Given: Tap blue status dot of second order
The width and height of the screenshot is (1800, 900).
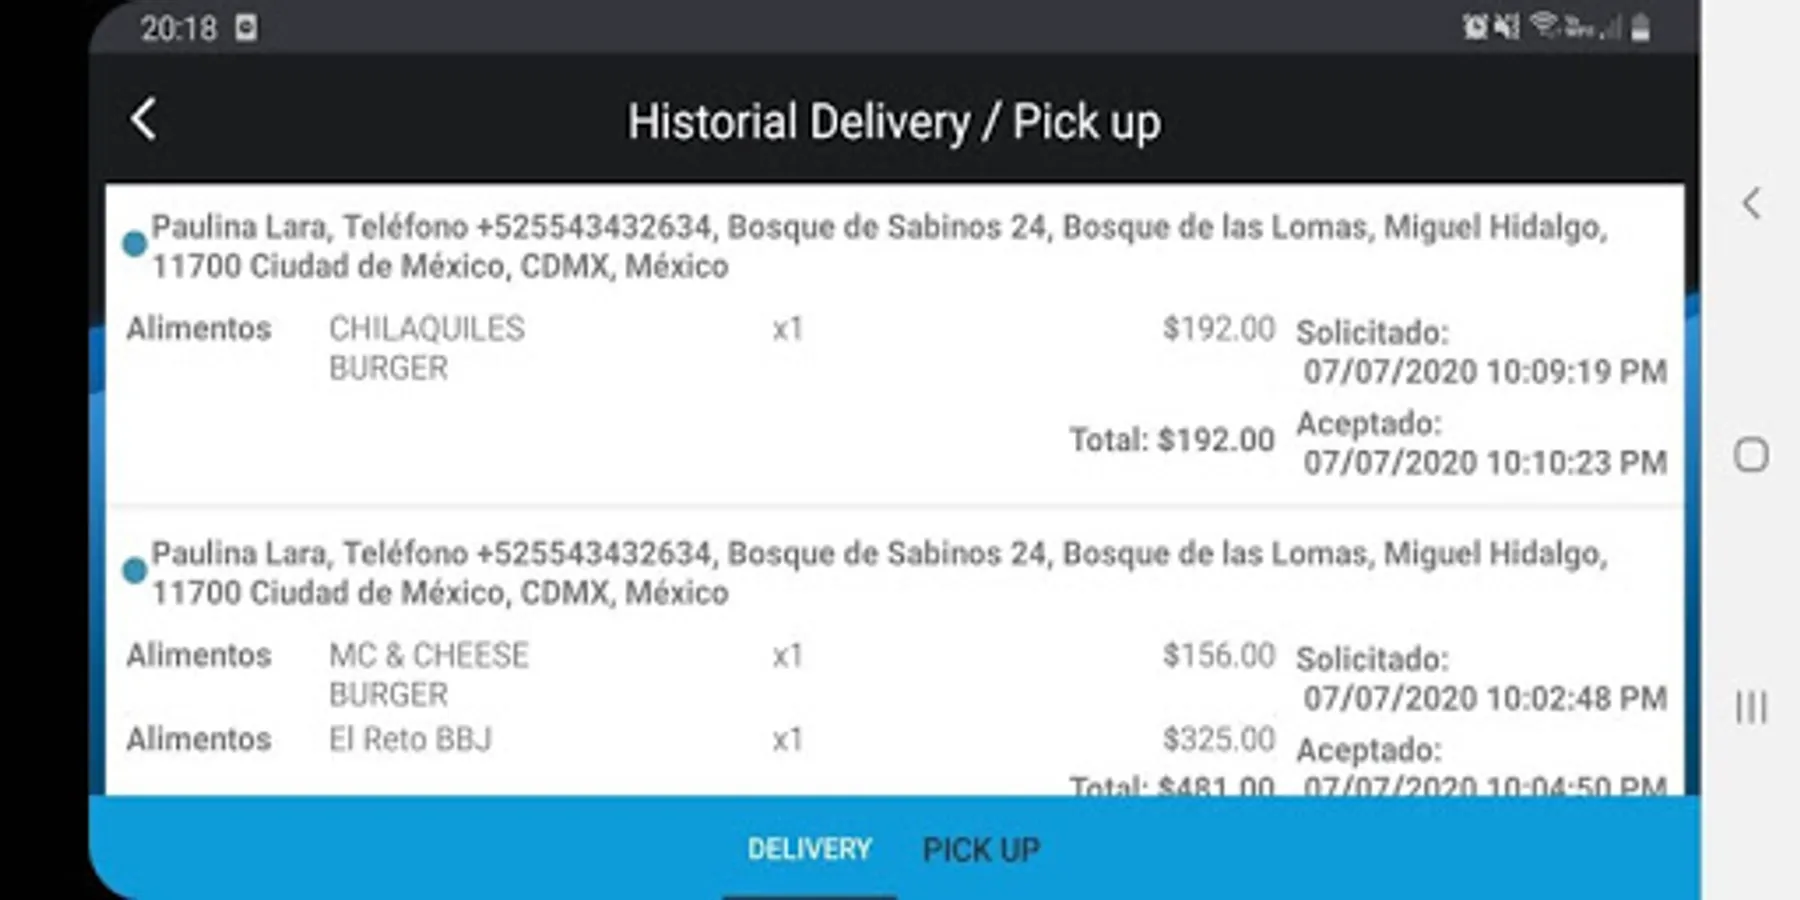Looking at the screenshot, I should click(134, 571).
